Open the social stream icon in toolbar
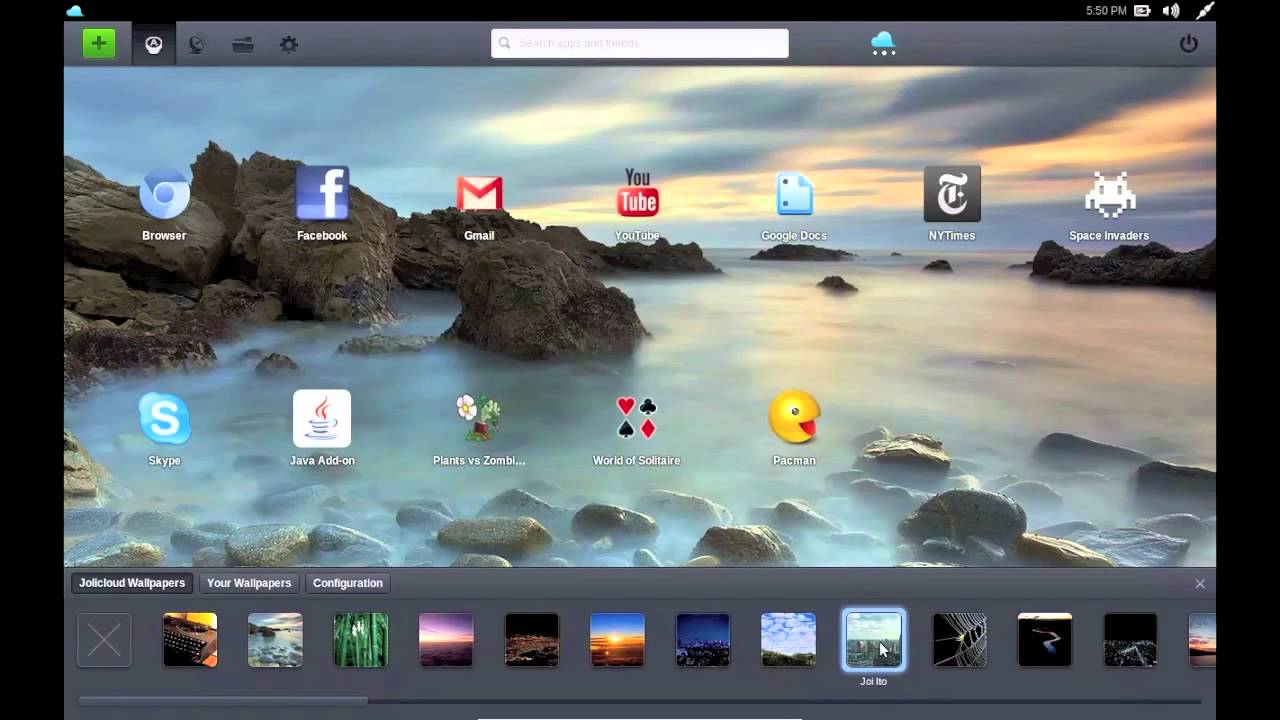Viewport: 1280px width, 720px height. tap(197, 44)
